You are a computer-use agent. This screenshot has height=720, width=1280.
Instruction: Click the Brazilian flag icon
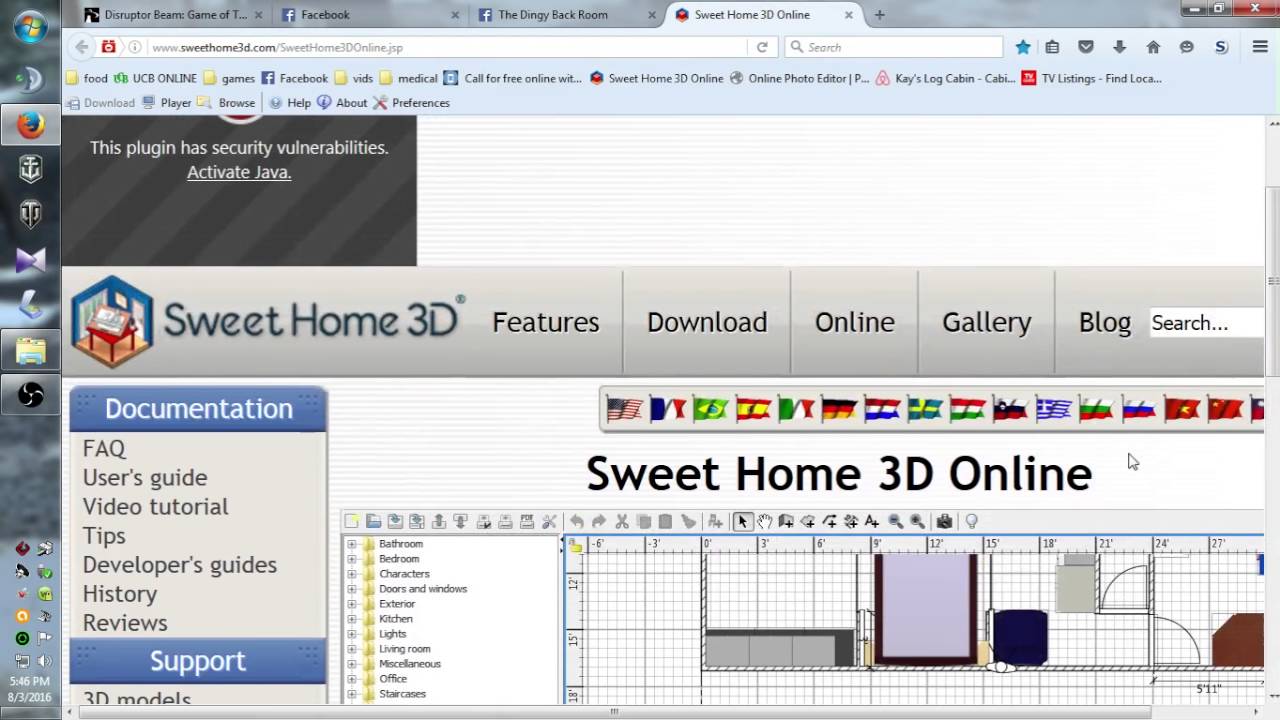[710, 409]
